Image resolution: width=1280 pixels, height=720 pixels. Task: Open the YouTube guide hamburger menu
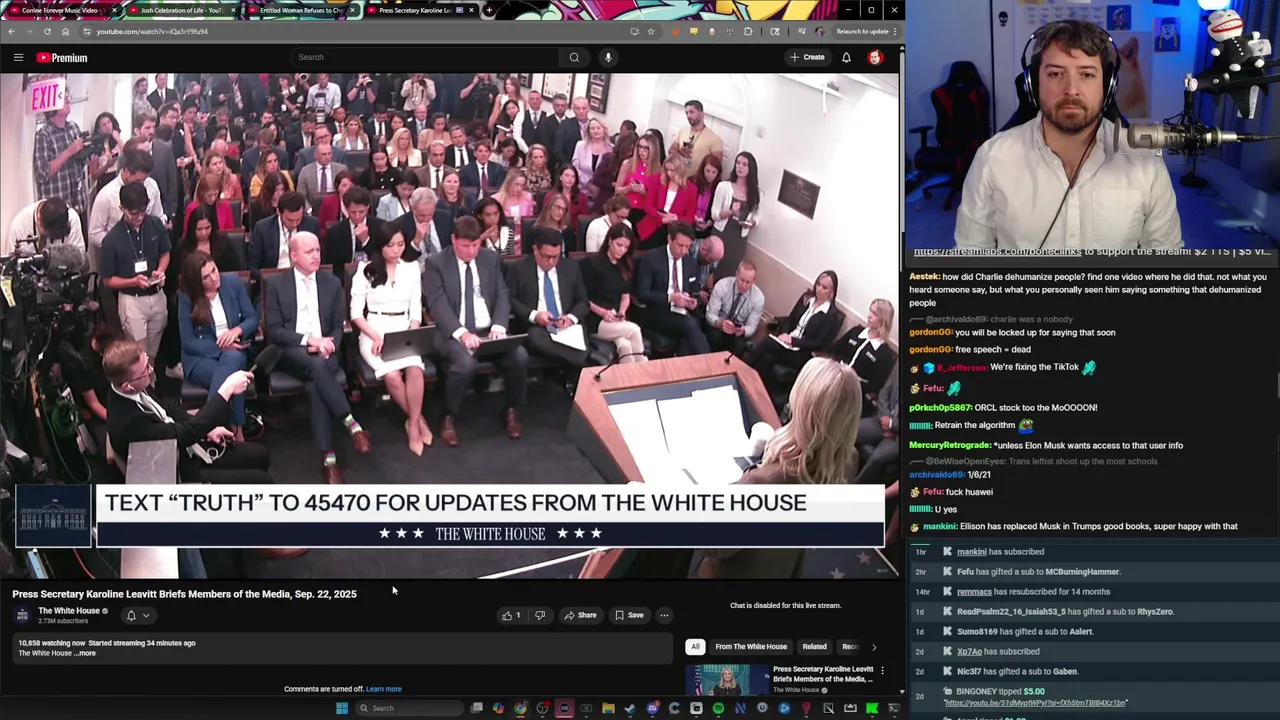(18, 57)
